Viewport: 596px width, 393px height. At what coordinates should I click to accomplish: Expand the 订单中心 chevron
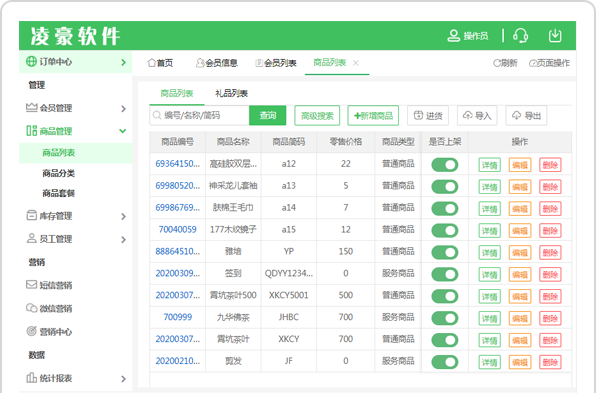pos(123,62)
